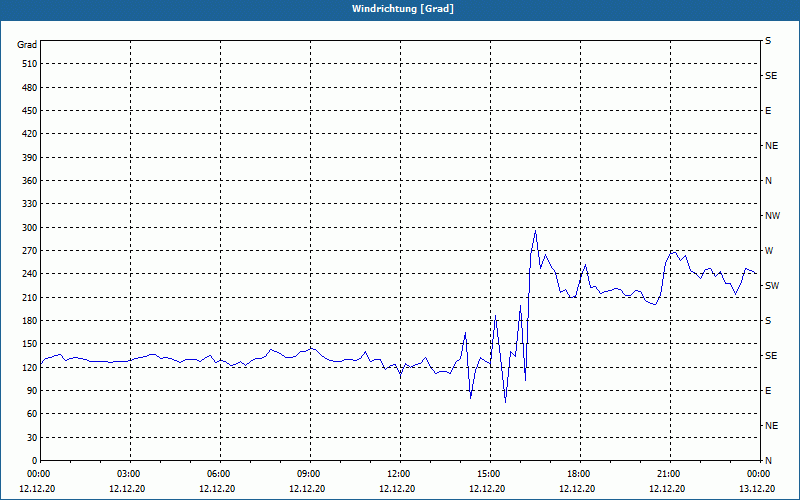This screenshot has height=500, width=800.
Task: Click the y-axis value 150
Action: (x=30, y=344)
